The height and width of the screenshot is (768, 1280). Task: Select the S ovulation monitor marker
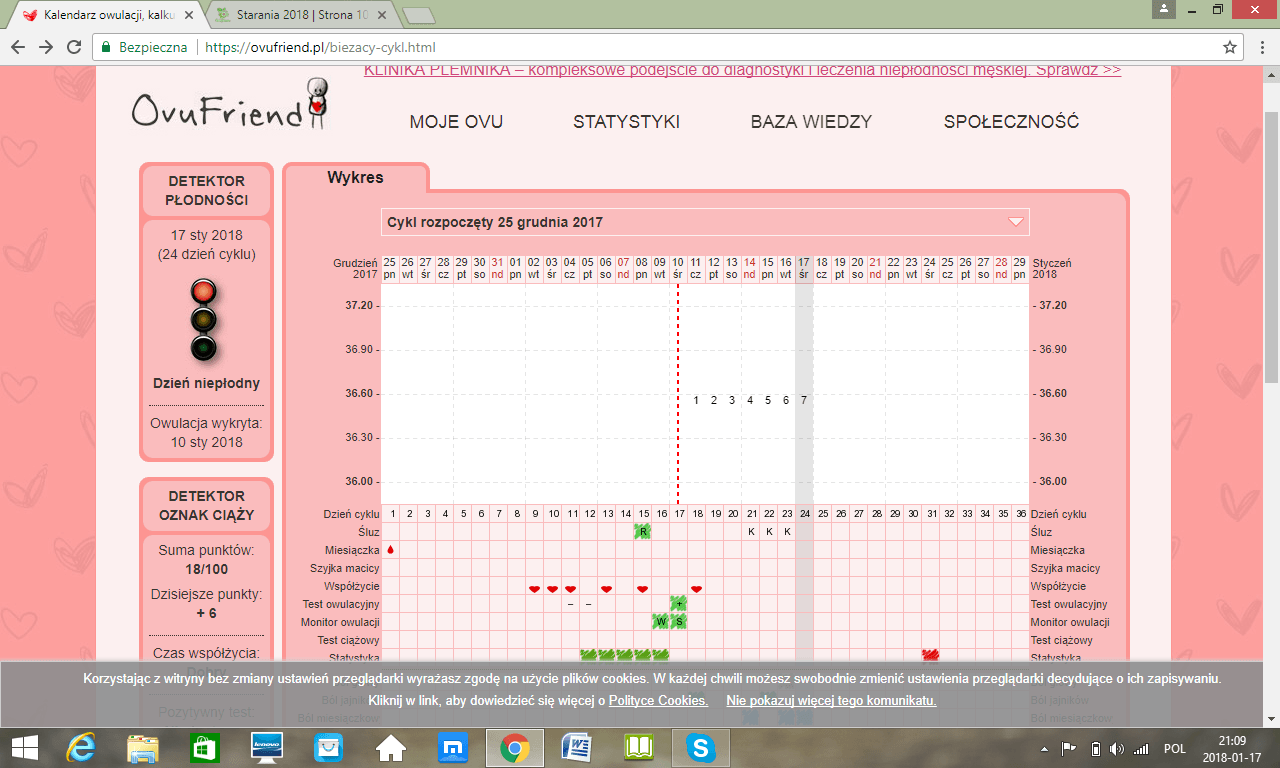coord(679,621)
